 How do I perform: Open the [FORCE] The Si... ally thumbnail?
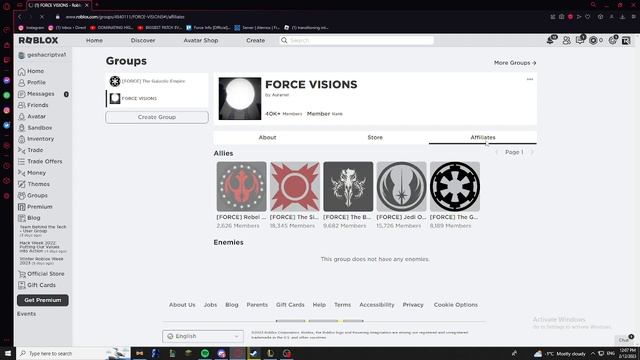pyautogui.click(x=295, y=187)
